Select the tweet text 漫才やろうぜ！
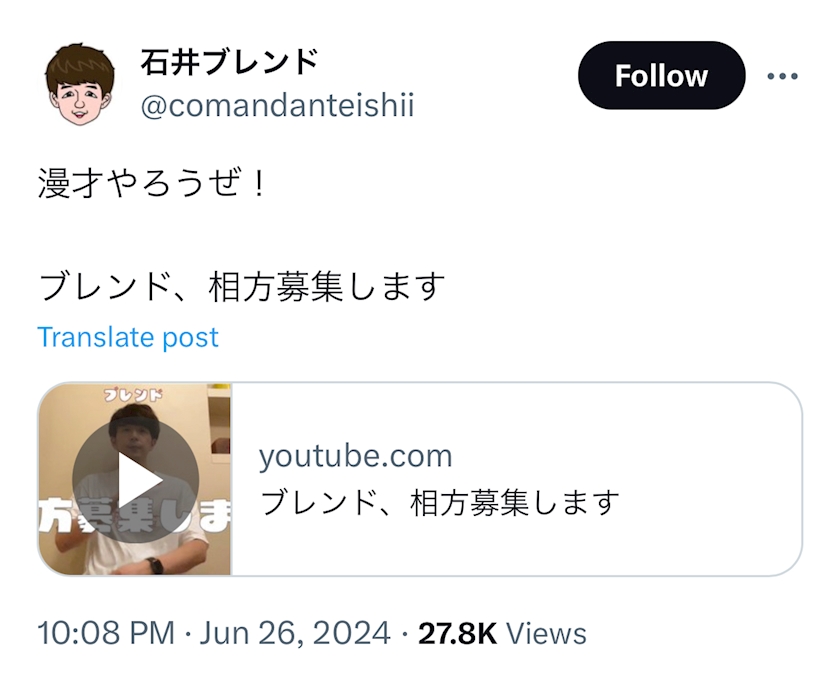The height and width of the screenshot is (682, 840). [x=153, y=185]
